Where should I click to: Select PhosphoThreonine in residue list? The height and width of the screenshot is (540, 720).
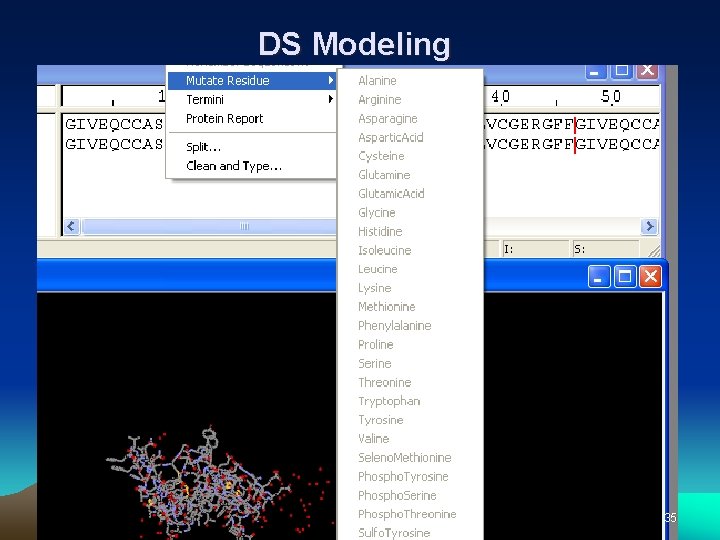pyautogui.click(x=407, y=514)
